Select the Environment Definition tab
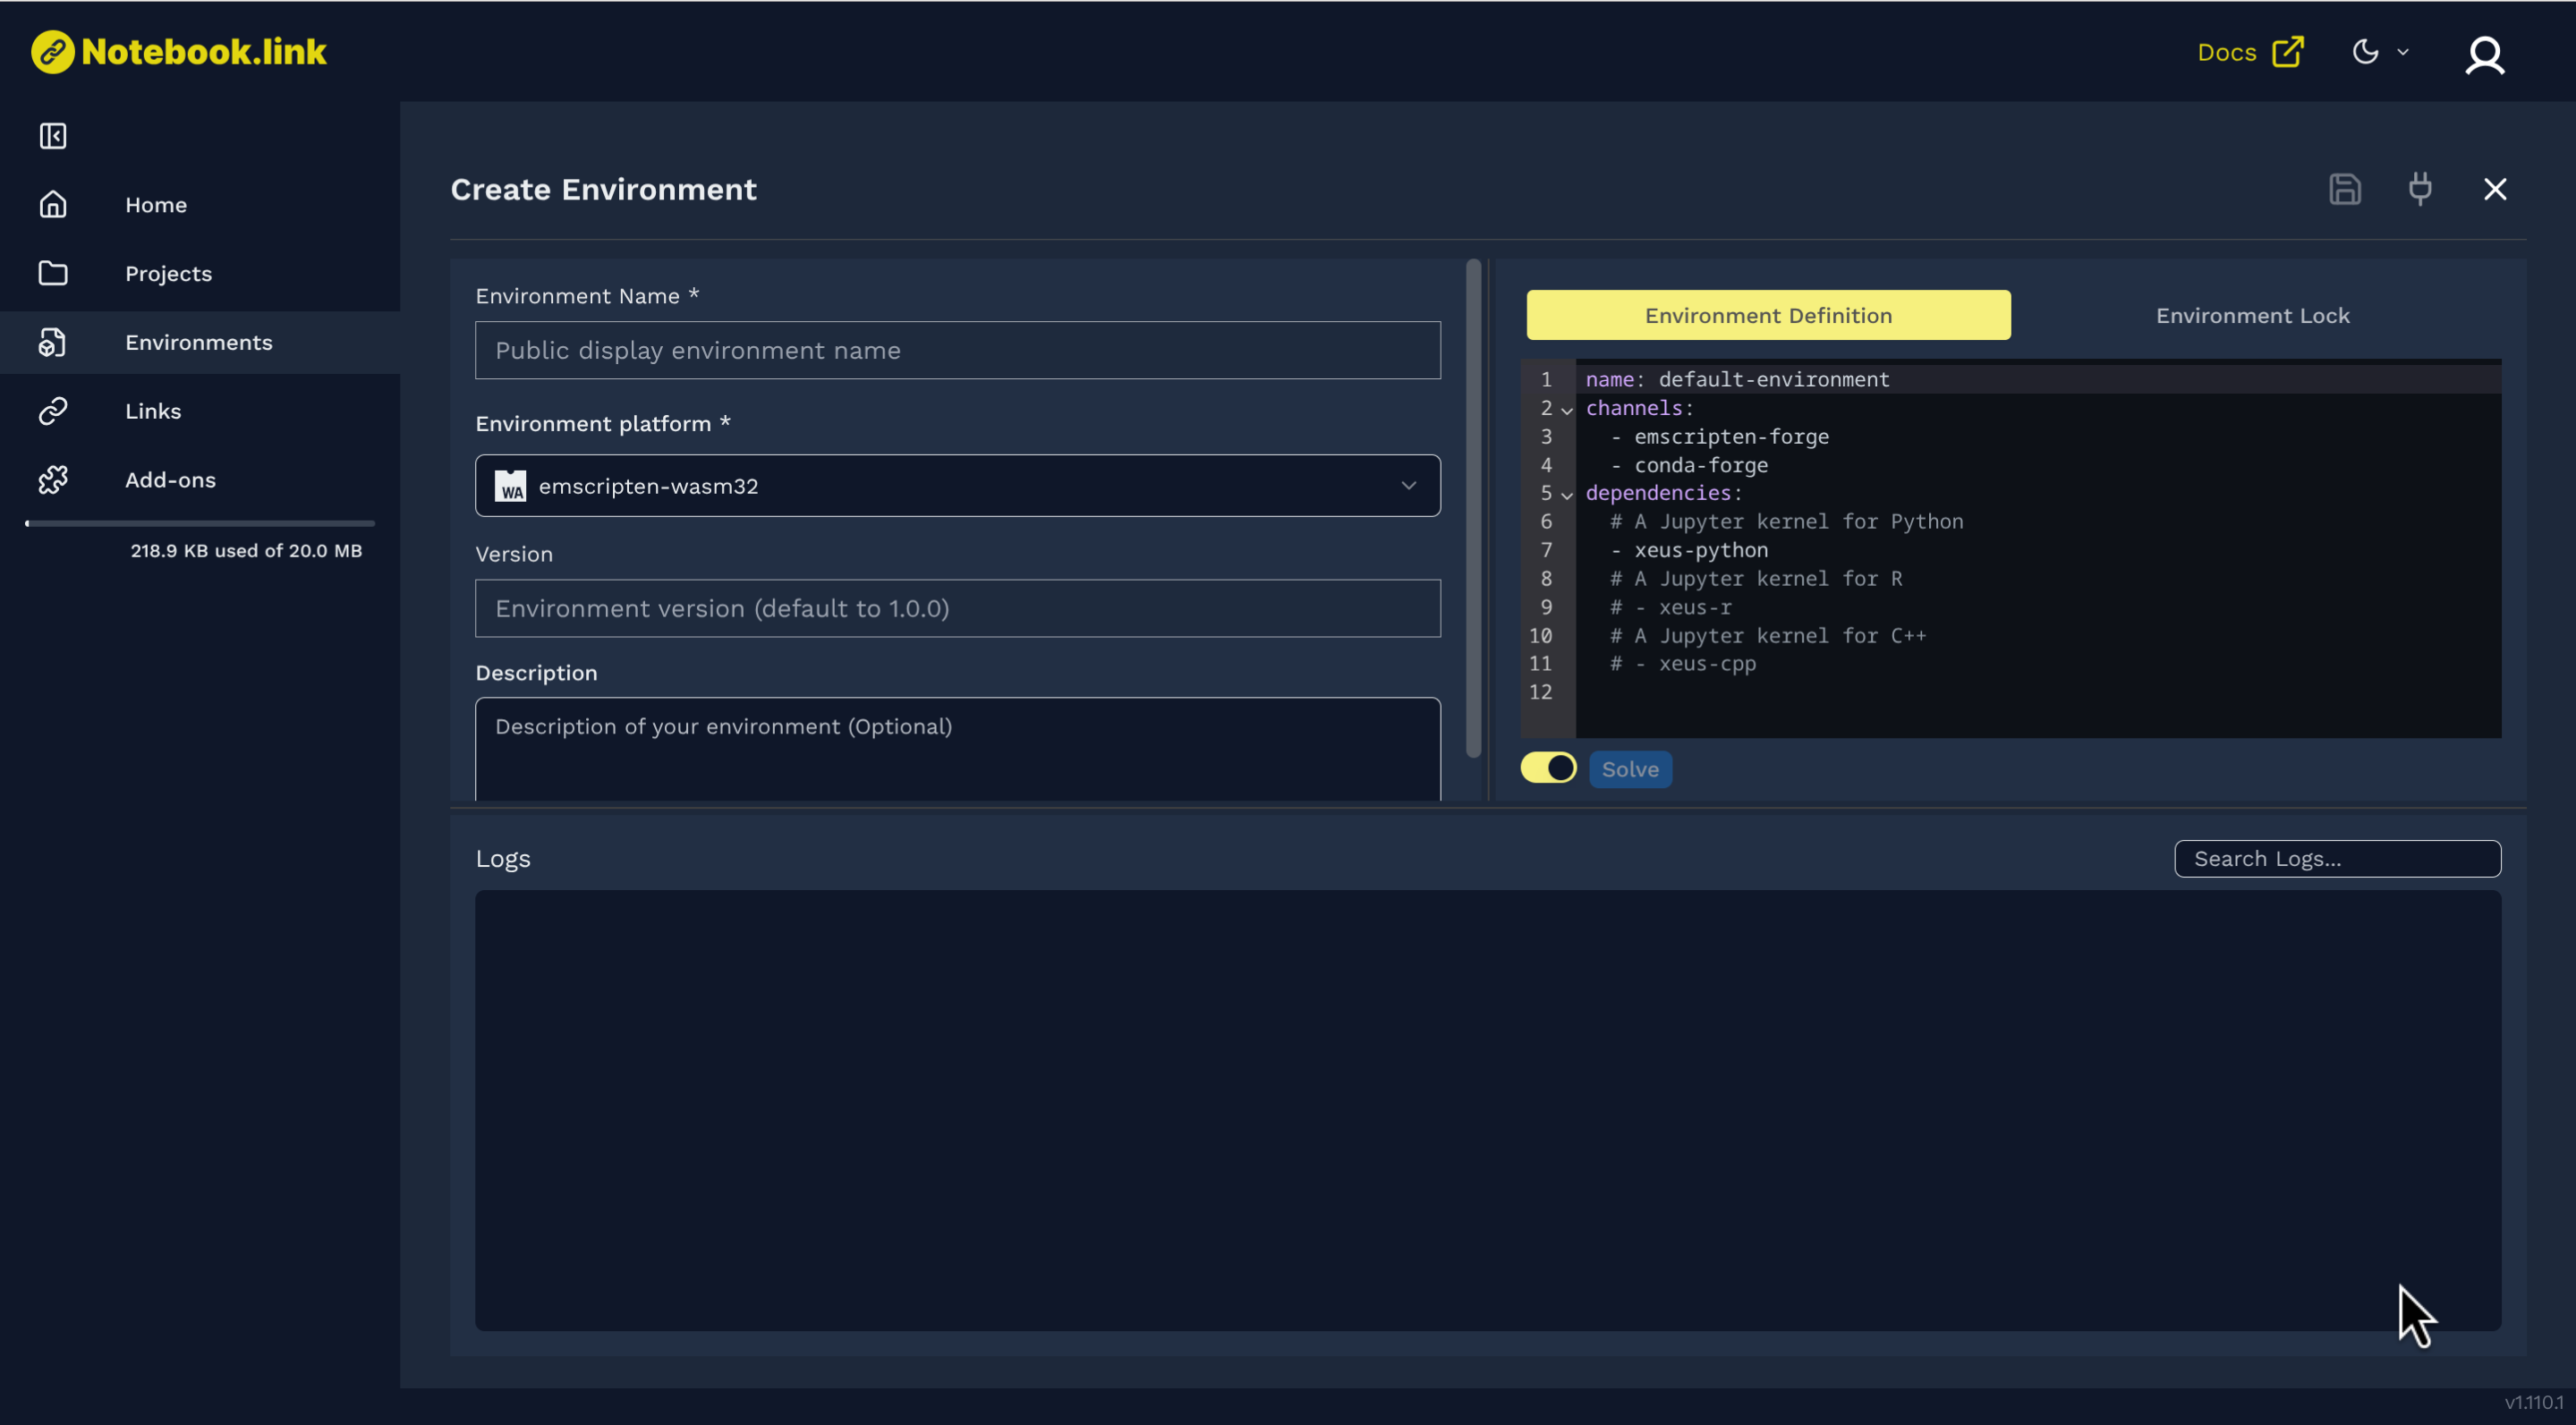 (1767, 315)
